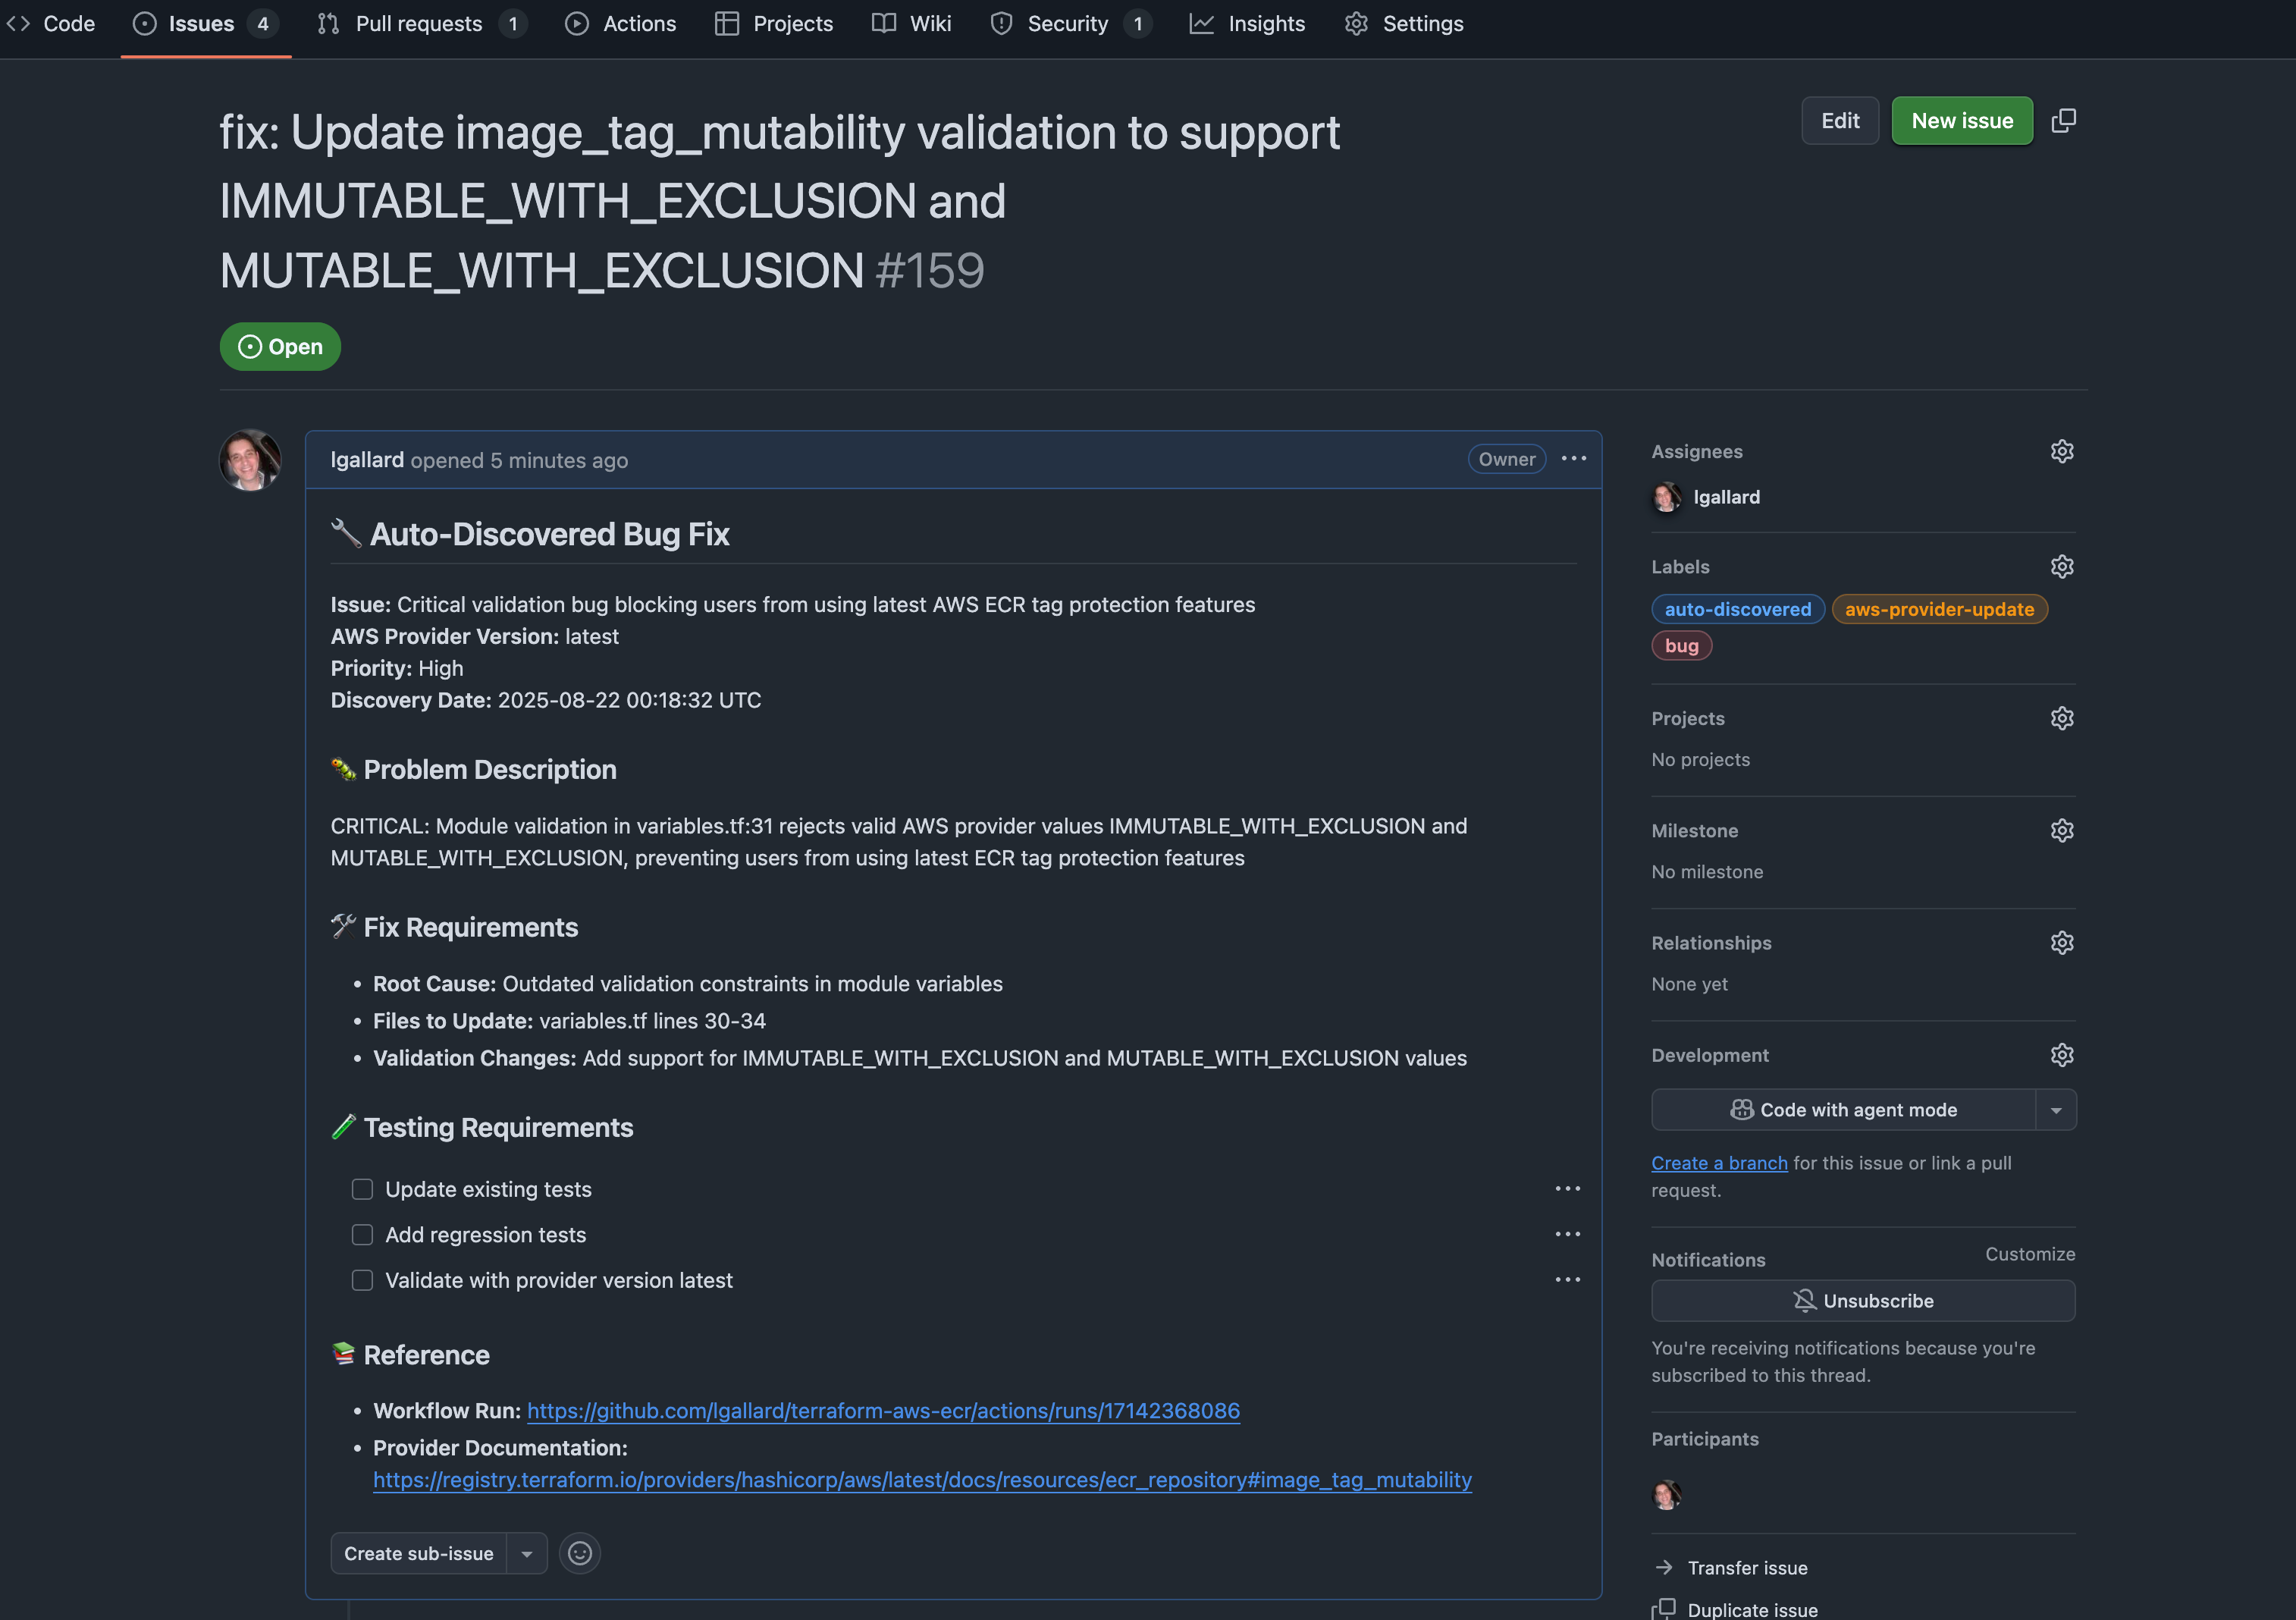Check Validate with provider version latest
The width and height of the screenshot is (2296, 1620).
[362, 1280]
